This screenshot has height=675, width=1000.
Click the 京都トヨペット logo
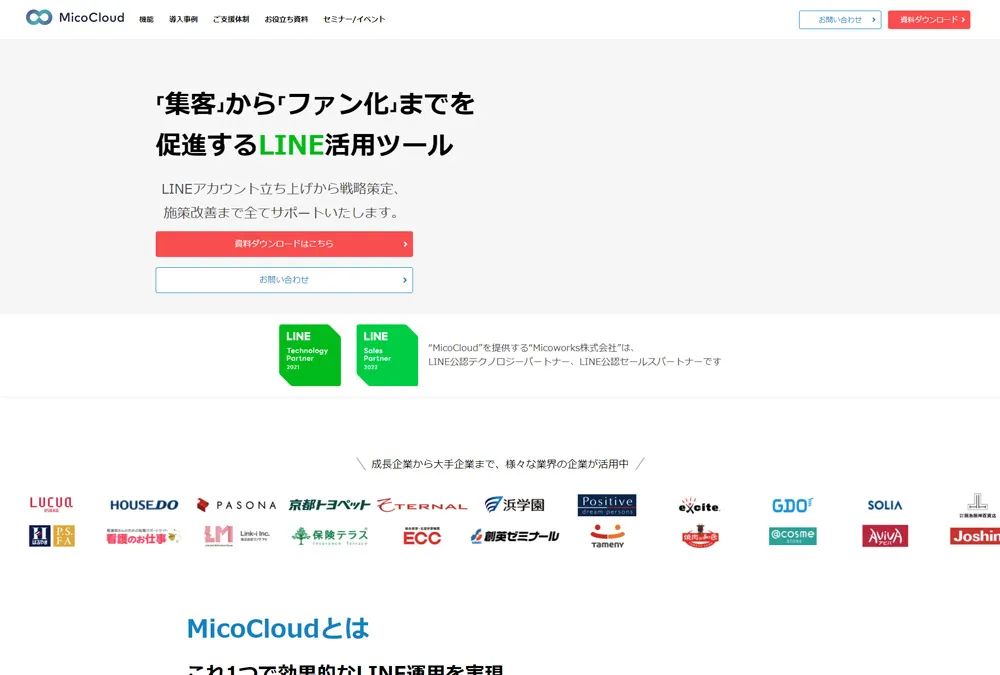[x=329, y=505]
